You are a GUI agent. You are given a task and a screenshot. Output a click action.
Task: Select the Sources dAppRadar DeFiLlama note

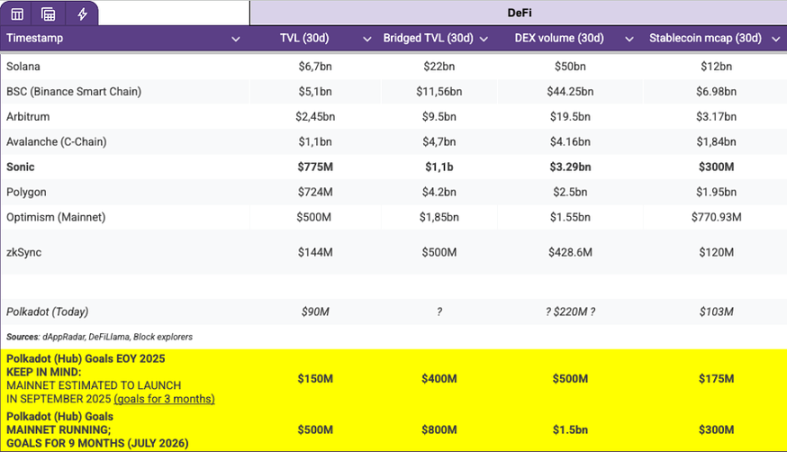point(99,337)
